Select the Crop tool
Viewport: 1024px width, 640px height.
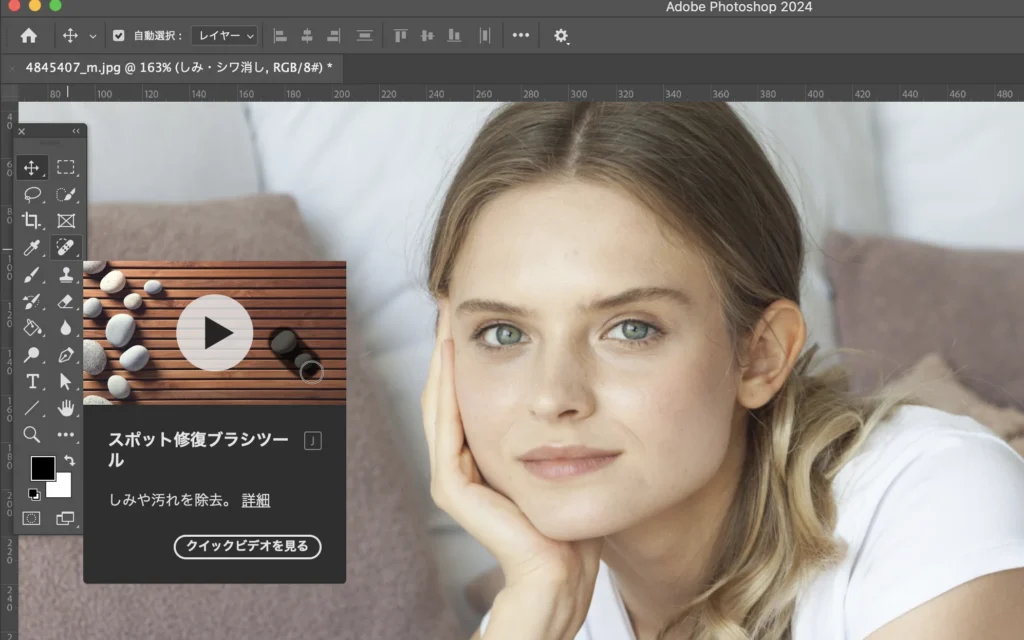click(32, 221)
